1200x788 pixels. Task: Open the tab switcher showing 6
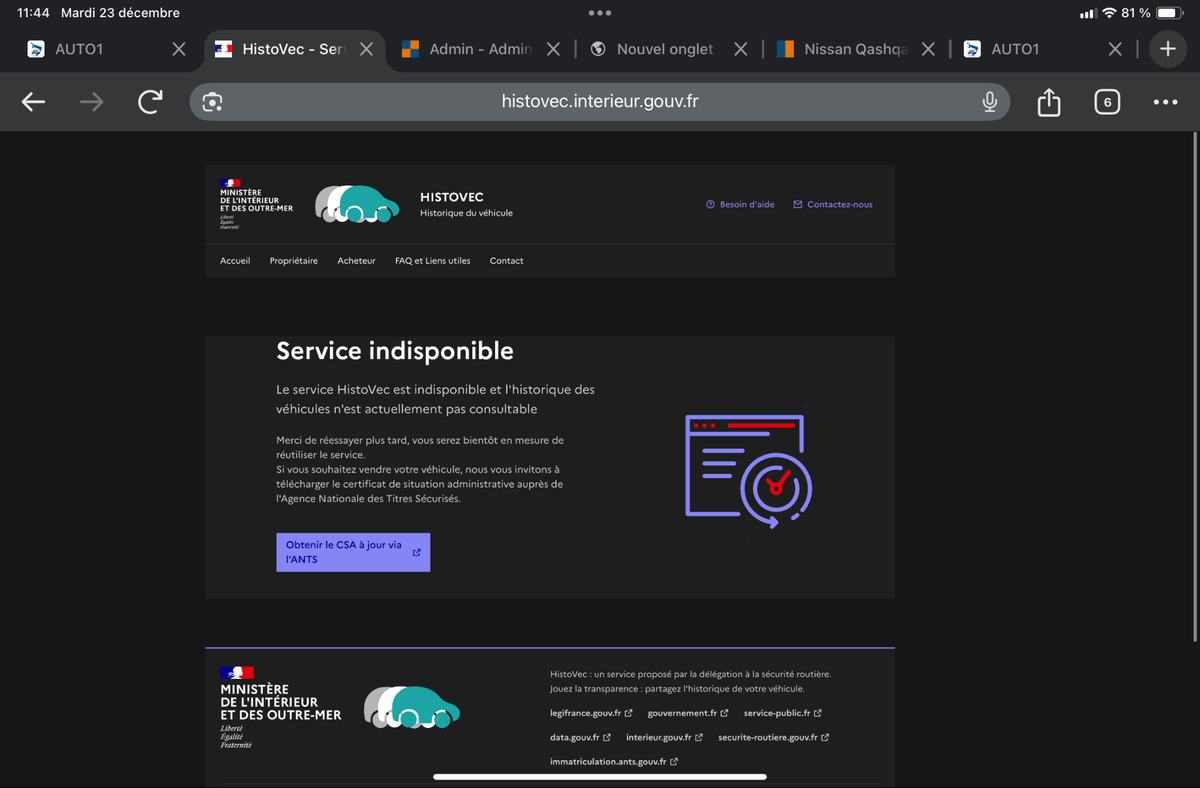tap(1106, 102)
